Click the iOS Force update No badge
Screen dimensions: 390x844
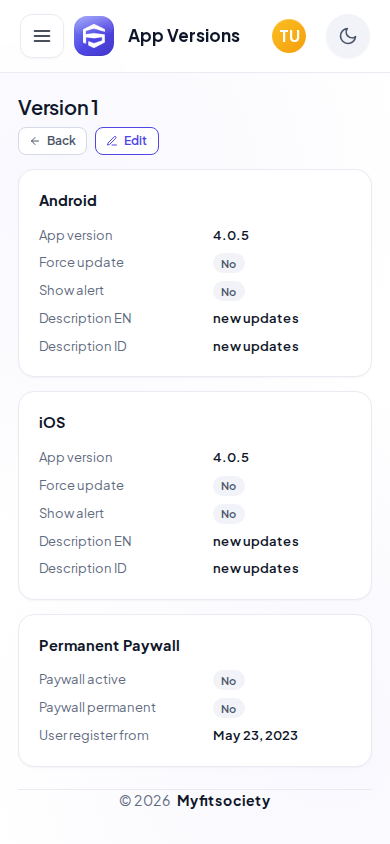coord(229,486)
